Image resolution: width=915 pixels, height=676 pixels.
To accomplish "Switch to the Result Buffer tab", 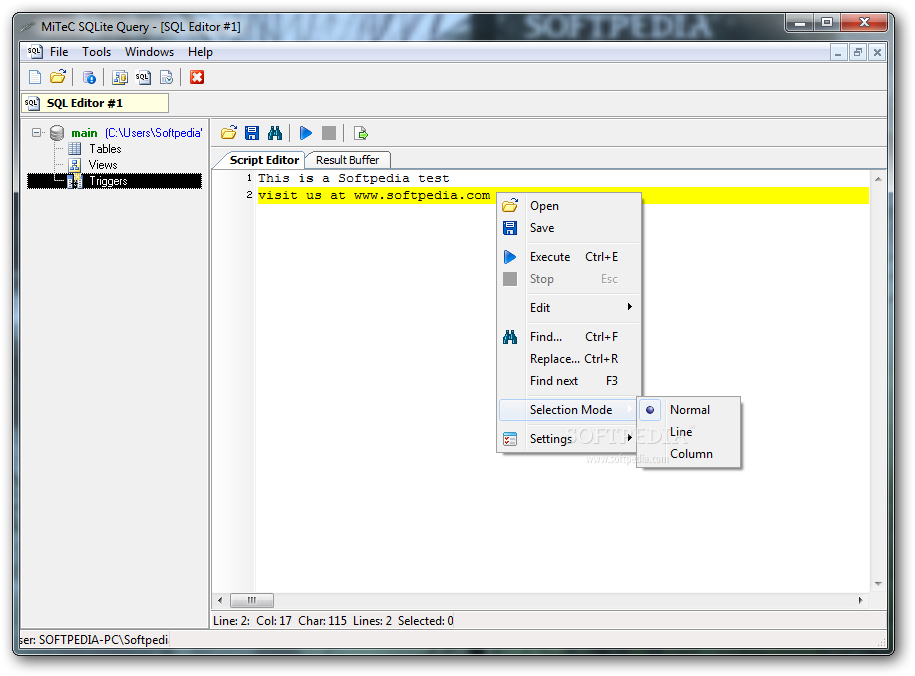I will (x=347, y=160).
